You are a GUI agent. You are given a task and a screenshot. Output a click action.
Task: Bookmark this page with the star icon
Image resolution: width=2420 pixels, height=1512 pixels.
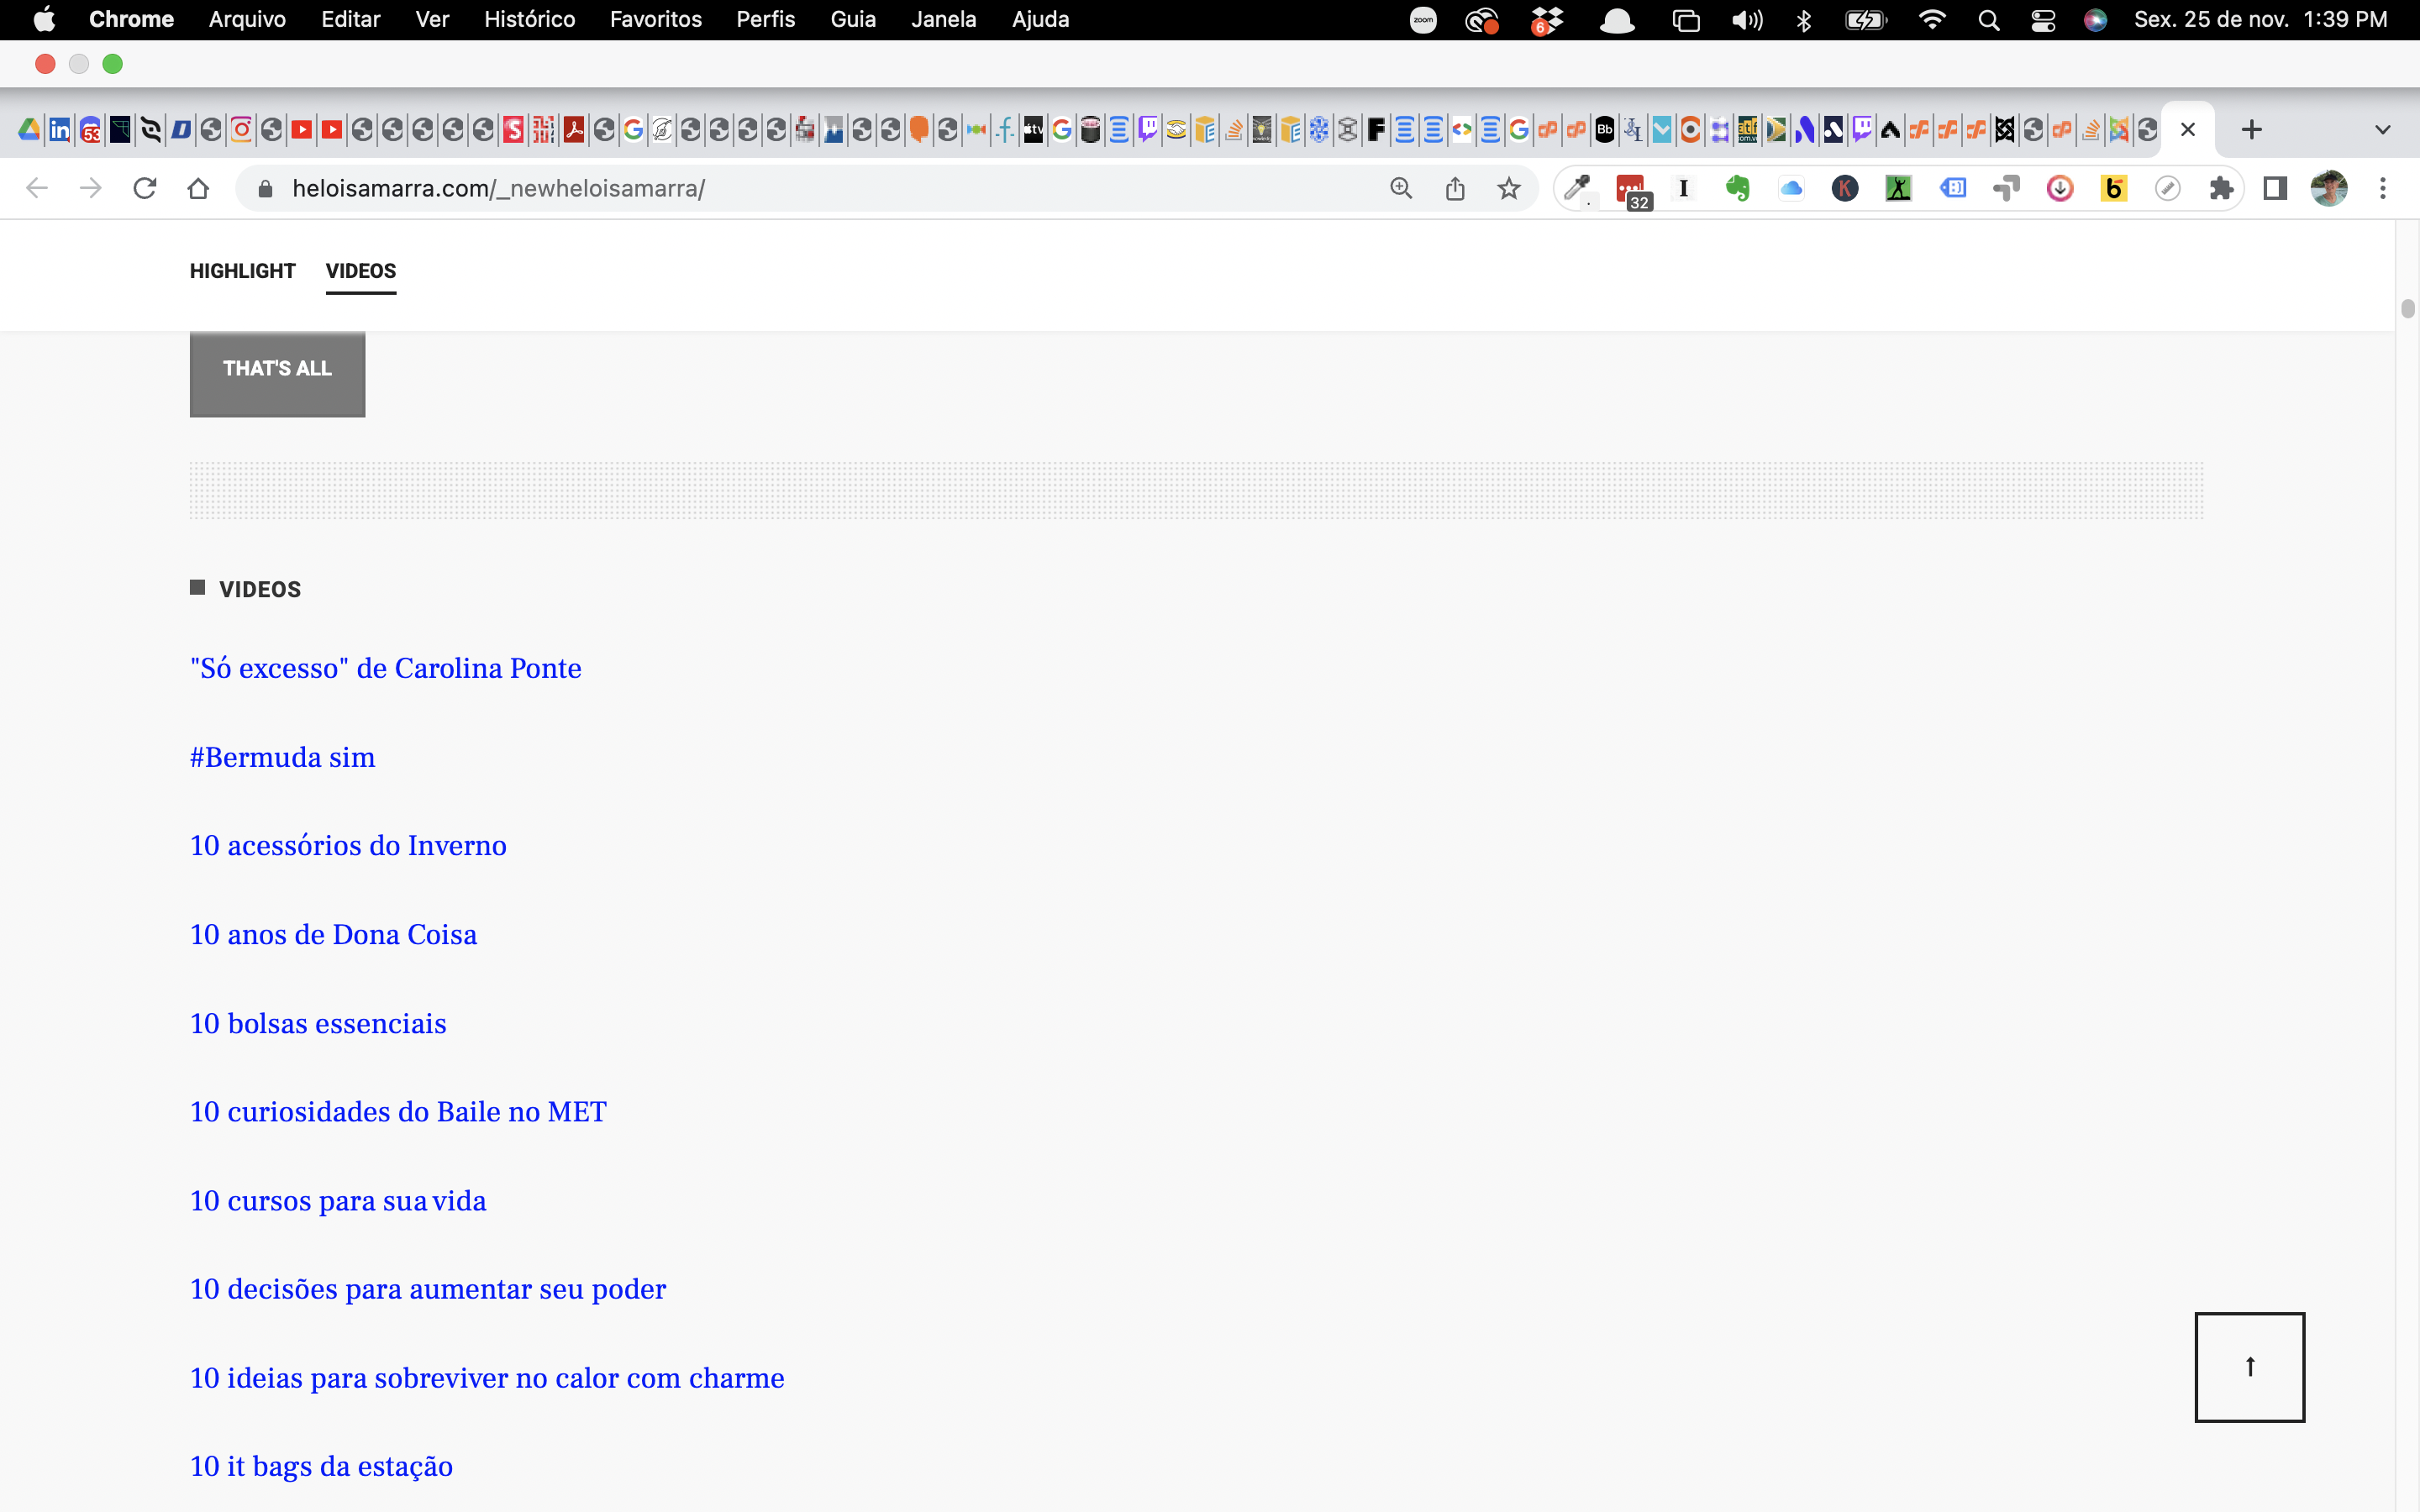pos(1508,188)
